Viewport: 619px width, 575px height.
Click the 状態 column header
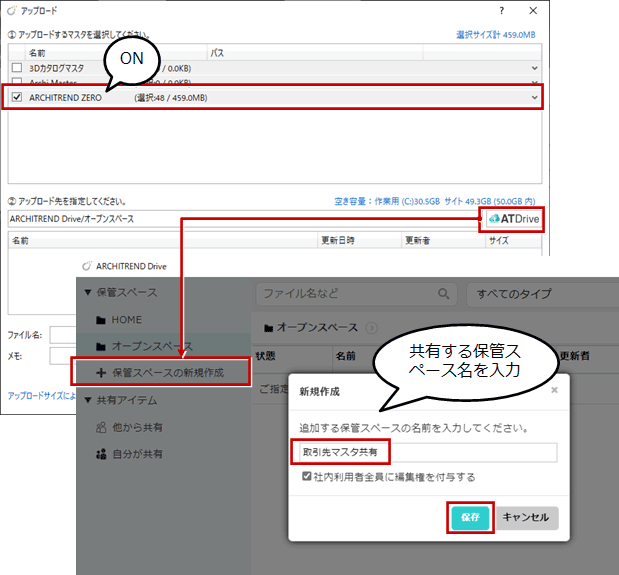[265, 356]
